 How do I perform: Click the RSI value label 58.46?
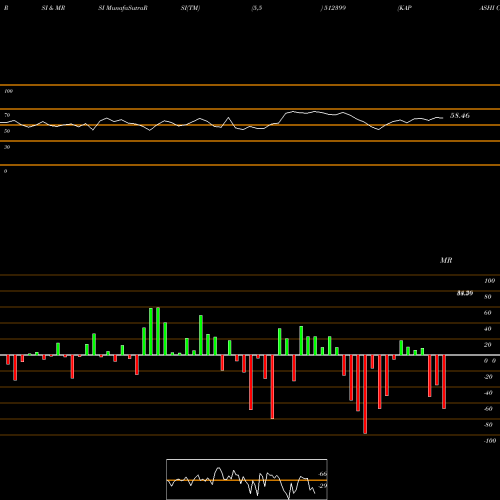click(460, 116)
